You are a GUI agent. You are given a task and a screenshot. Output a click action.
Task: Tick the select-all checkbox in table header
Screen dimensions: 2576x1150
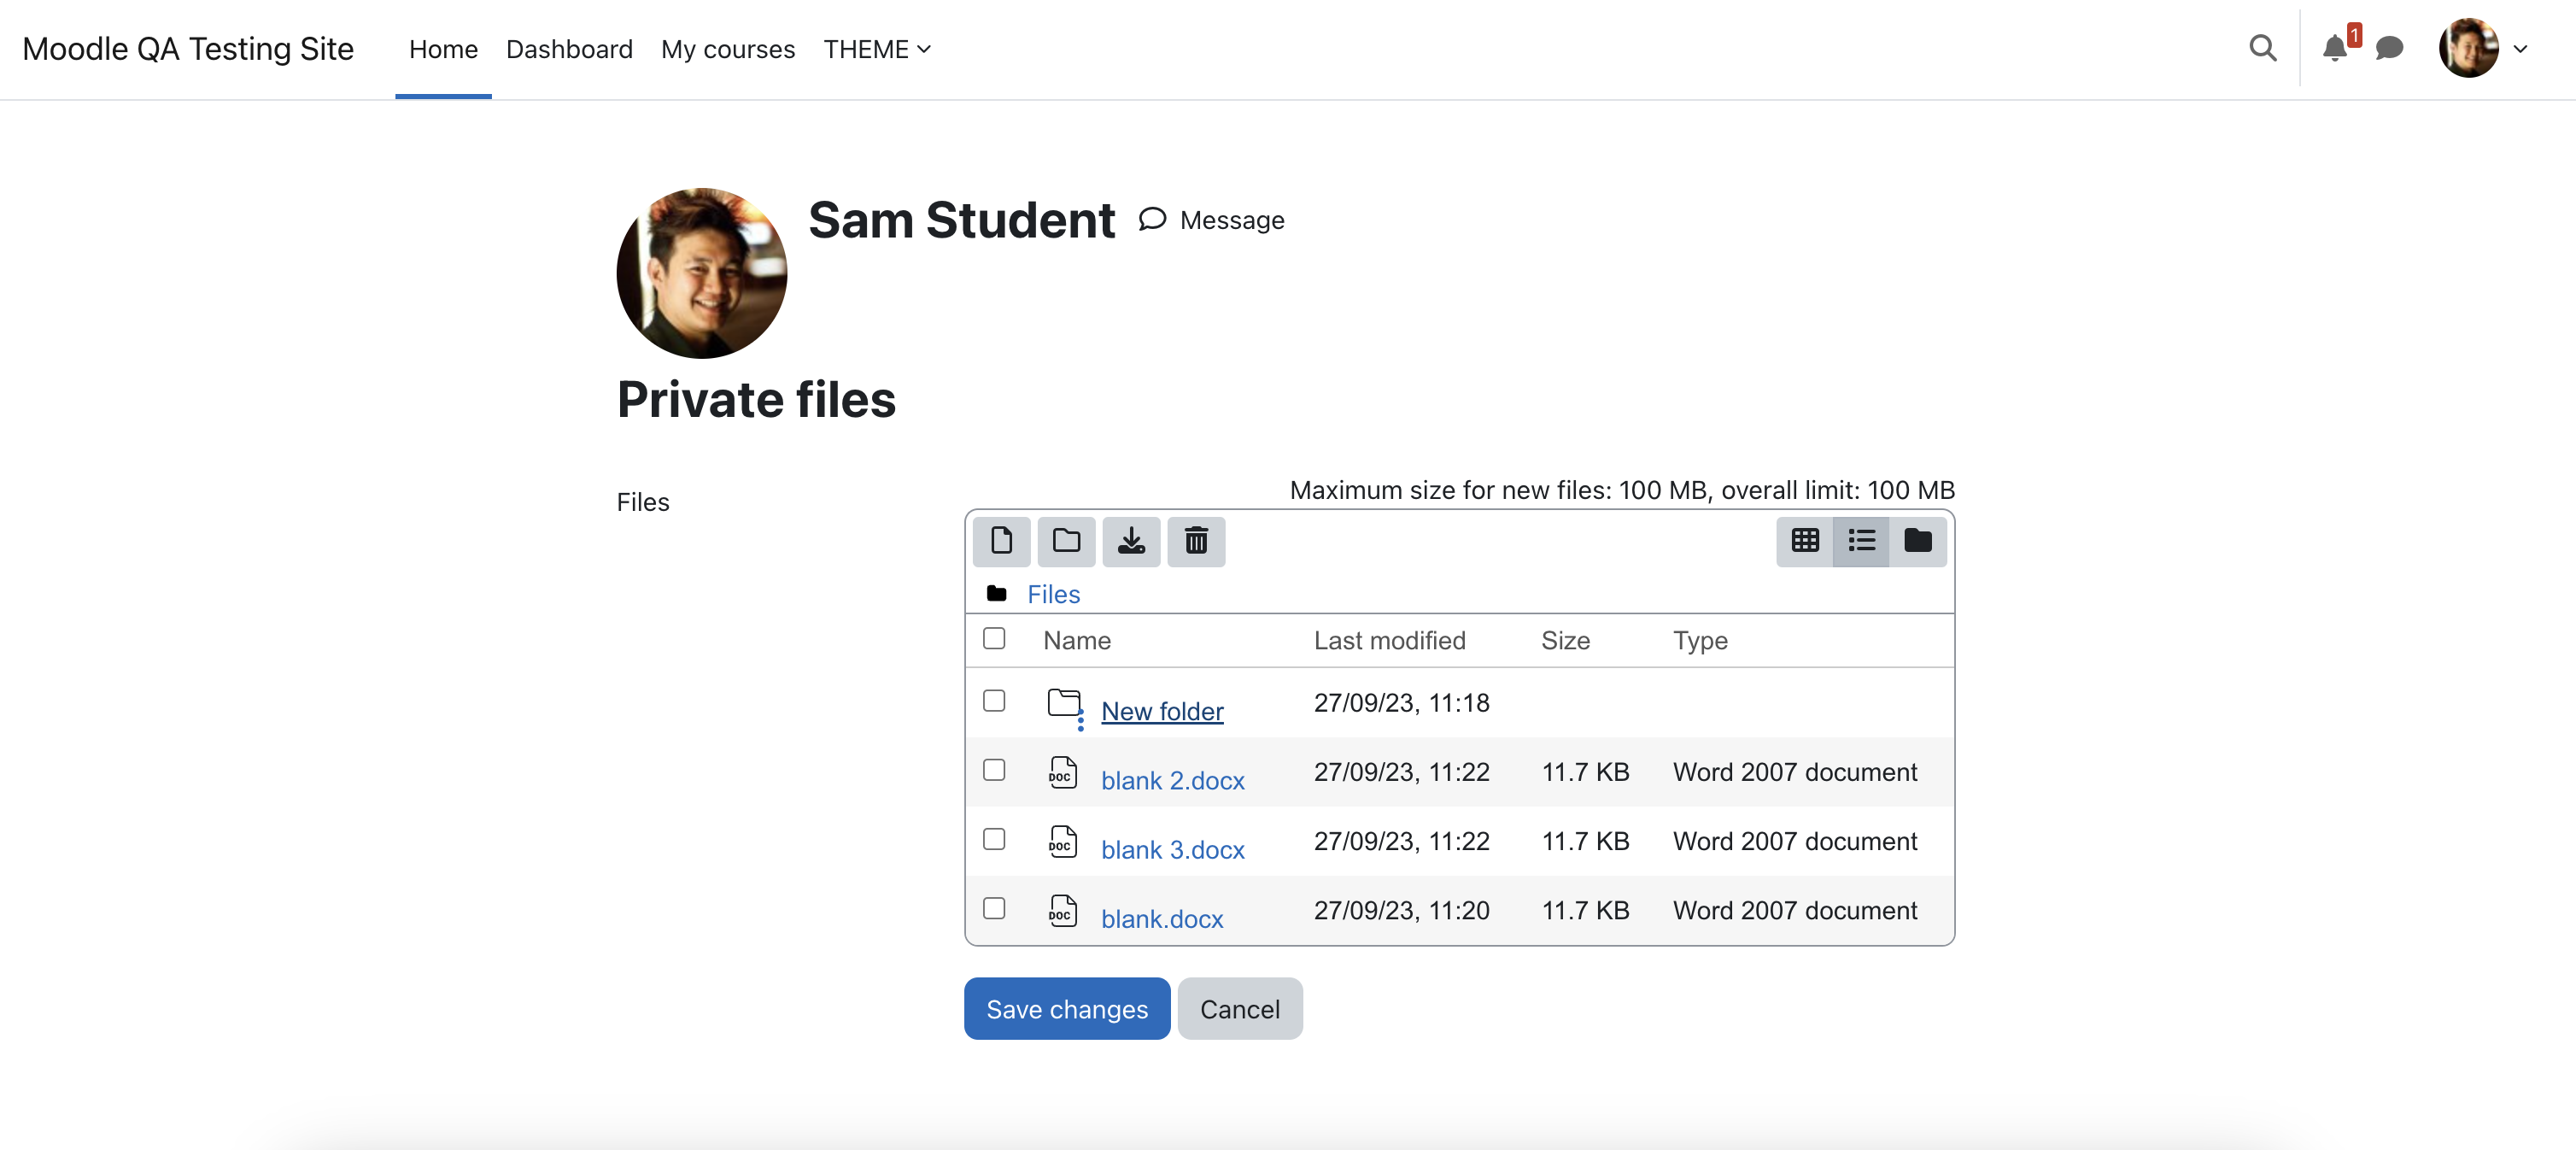[994, 638]
